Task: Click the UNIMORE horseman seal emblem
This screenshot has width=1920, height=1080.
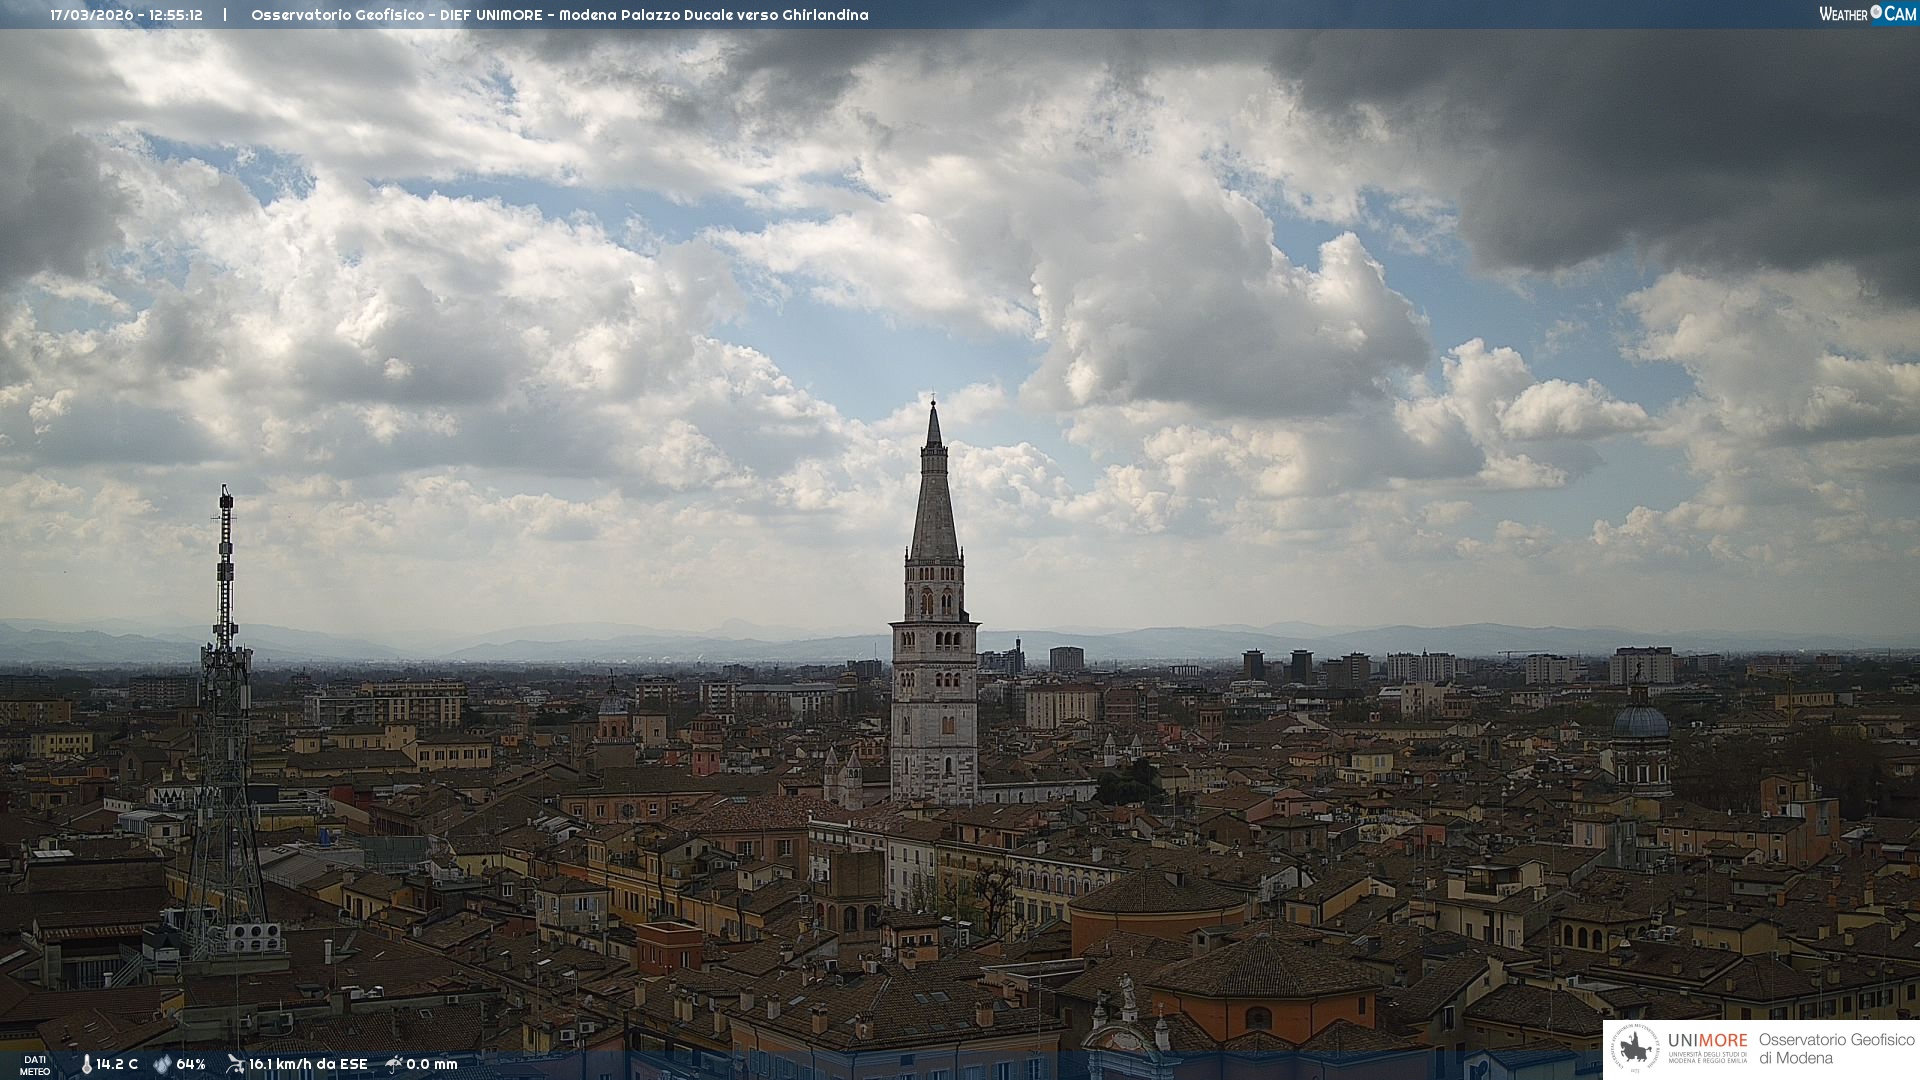Action: 1635,1049
